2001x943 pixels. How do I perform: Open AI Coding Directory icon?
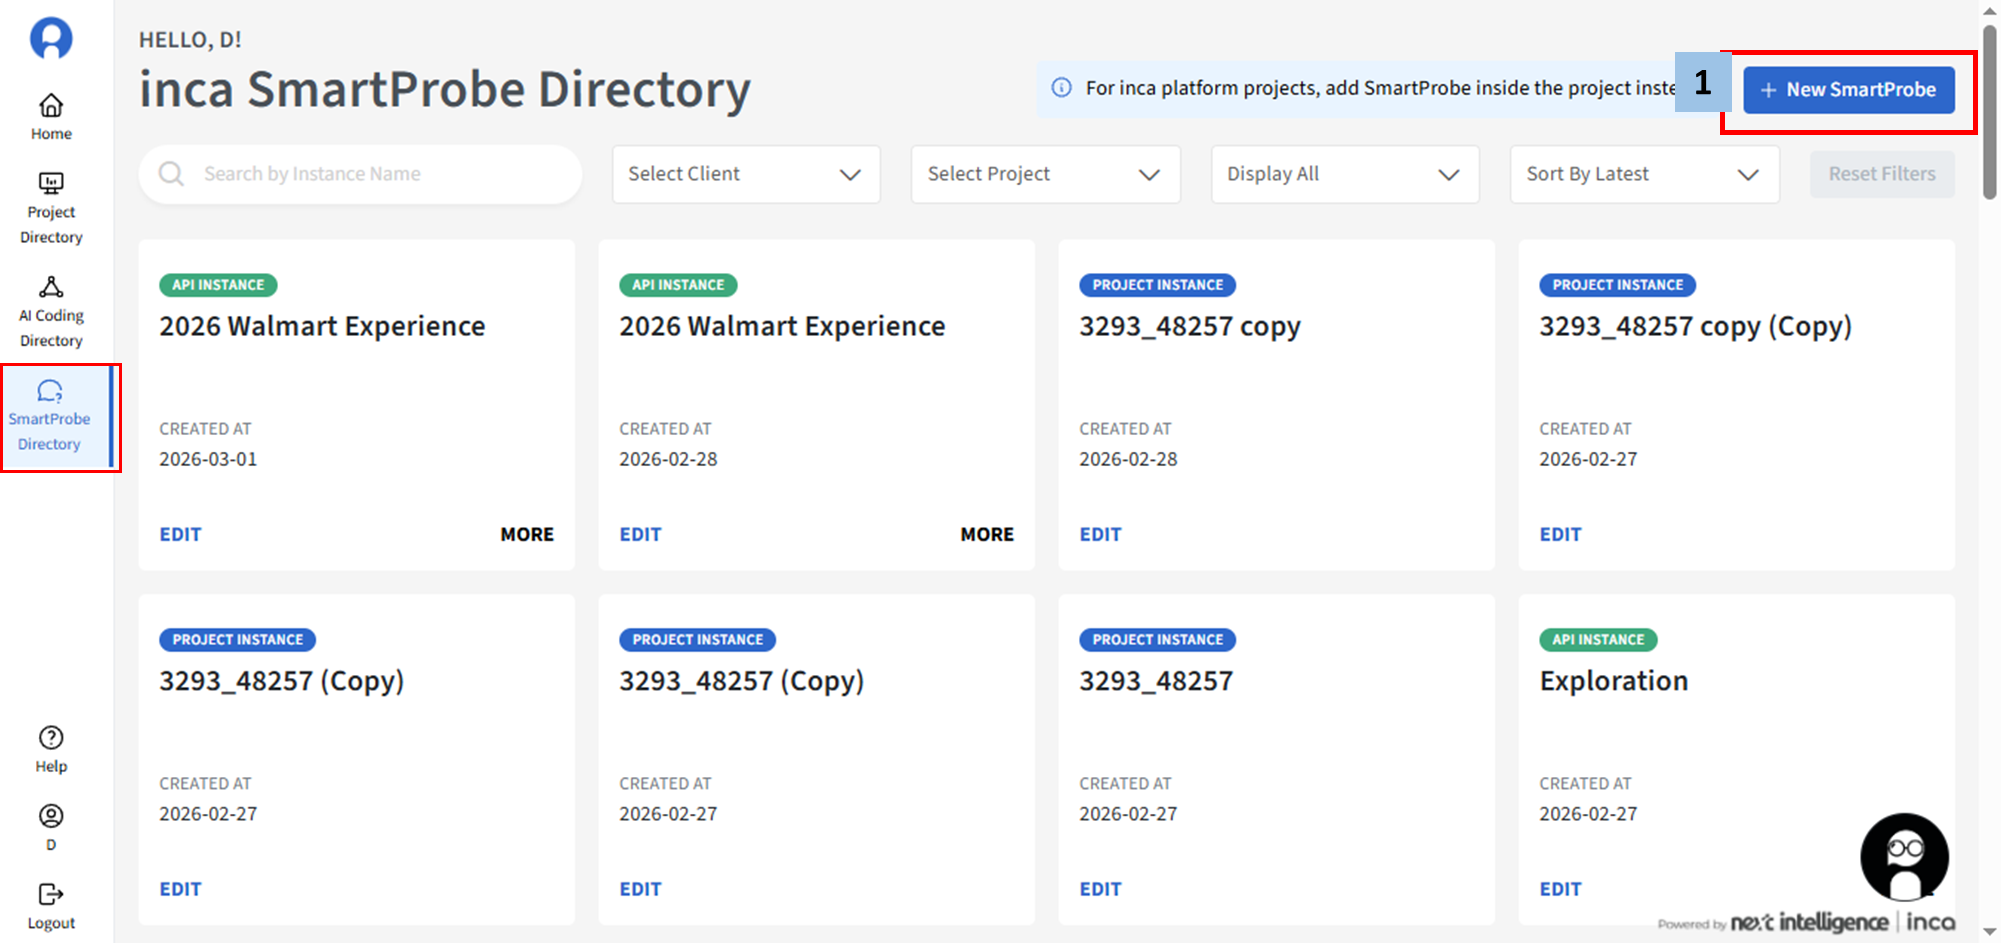click(51, 288)
